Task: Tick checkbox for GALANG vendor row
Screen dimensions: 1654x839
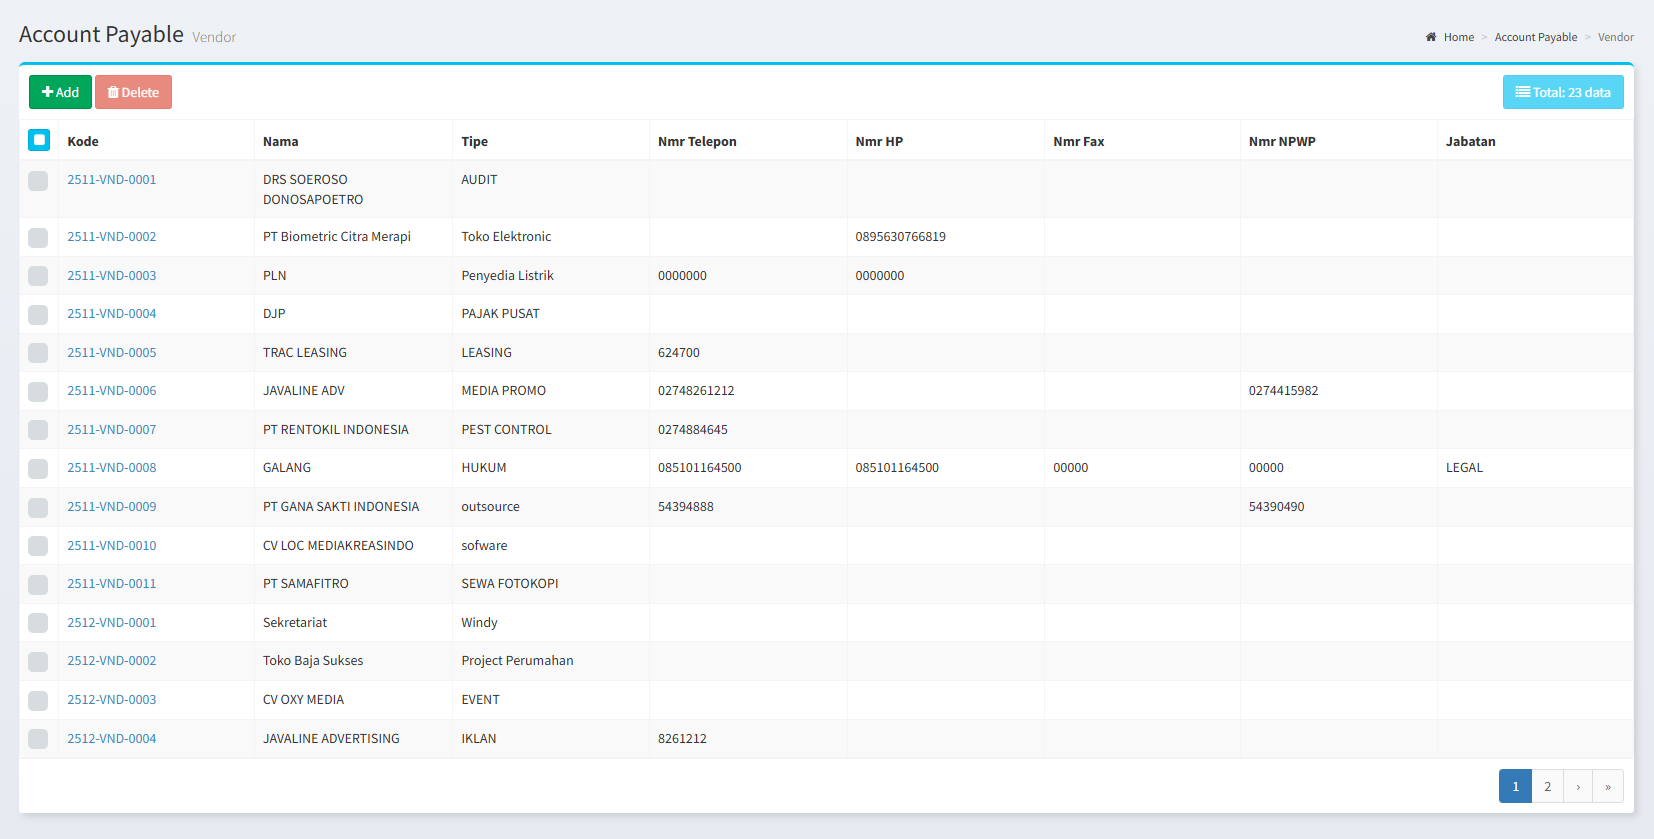Action: [x=38, y=468]
